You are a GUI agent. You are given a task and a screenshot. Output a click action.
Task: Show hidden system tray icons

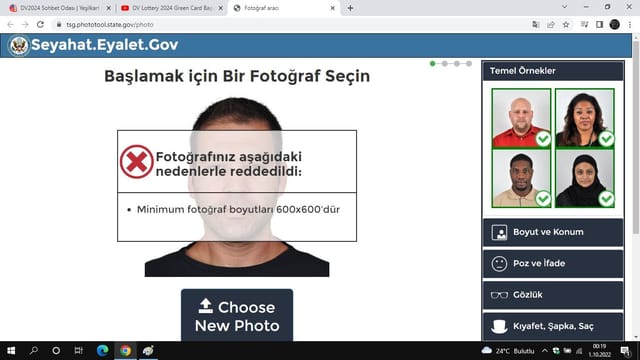point(544,351)
